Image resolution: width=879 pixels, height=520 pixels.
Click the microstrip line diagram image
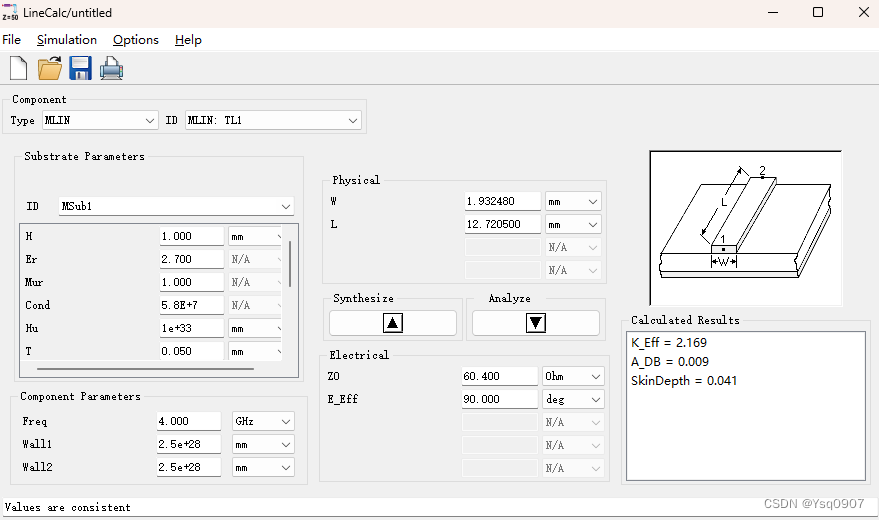tap(746, 228)
